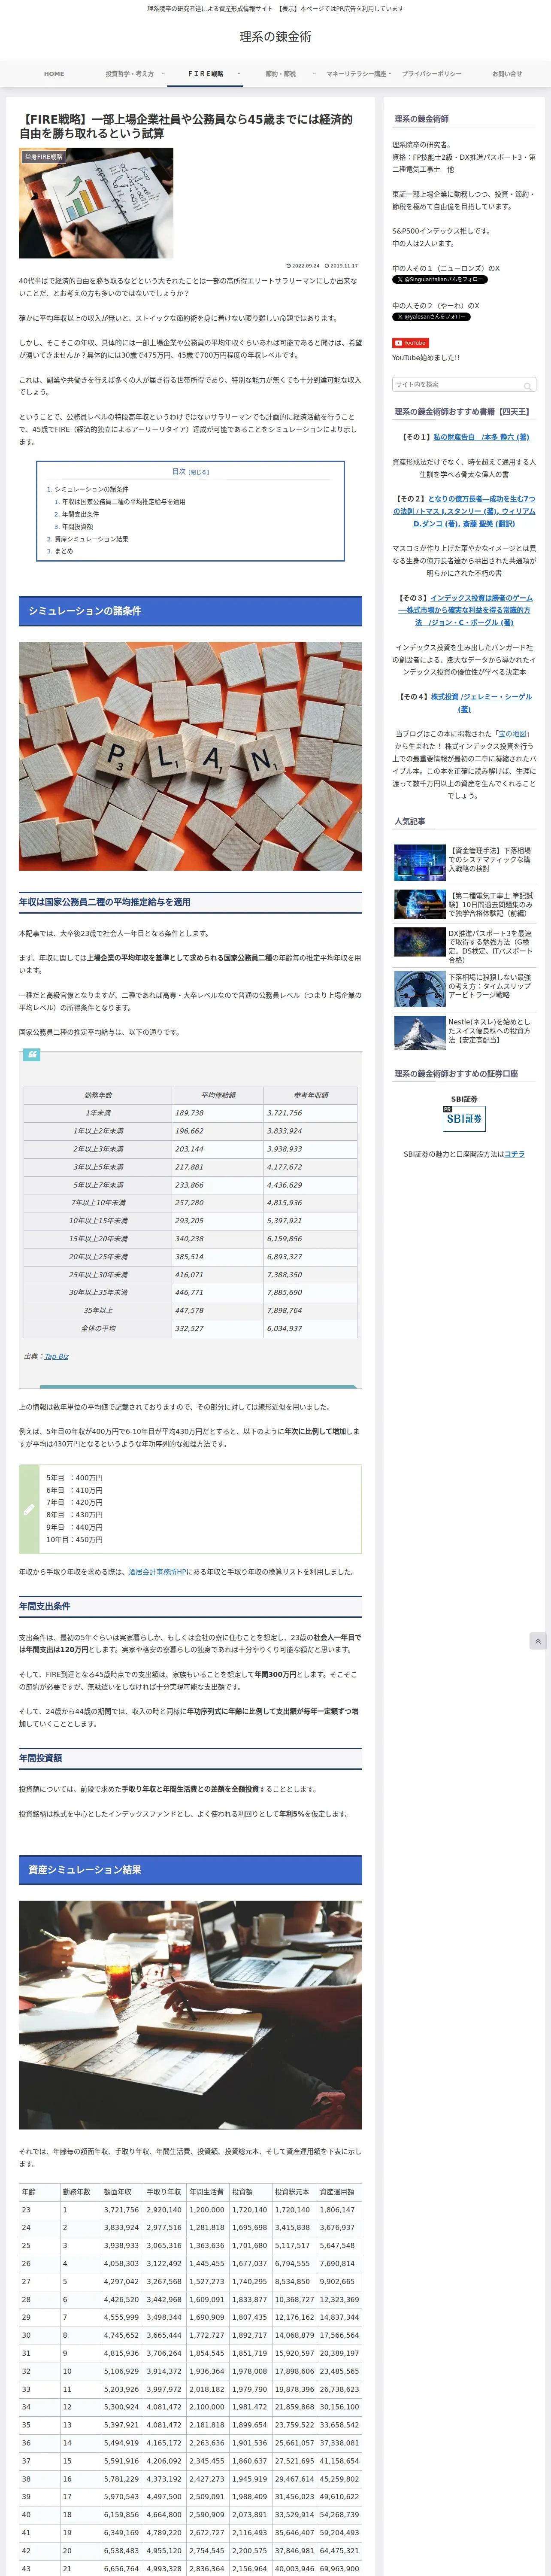551x2576 pixels.
Task: Jump to 年間支出条件 in contents
Action: (80, 514)
